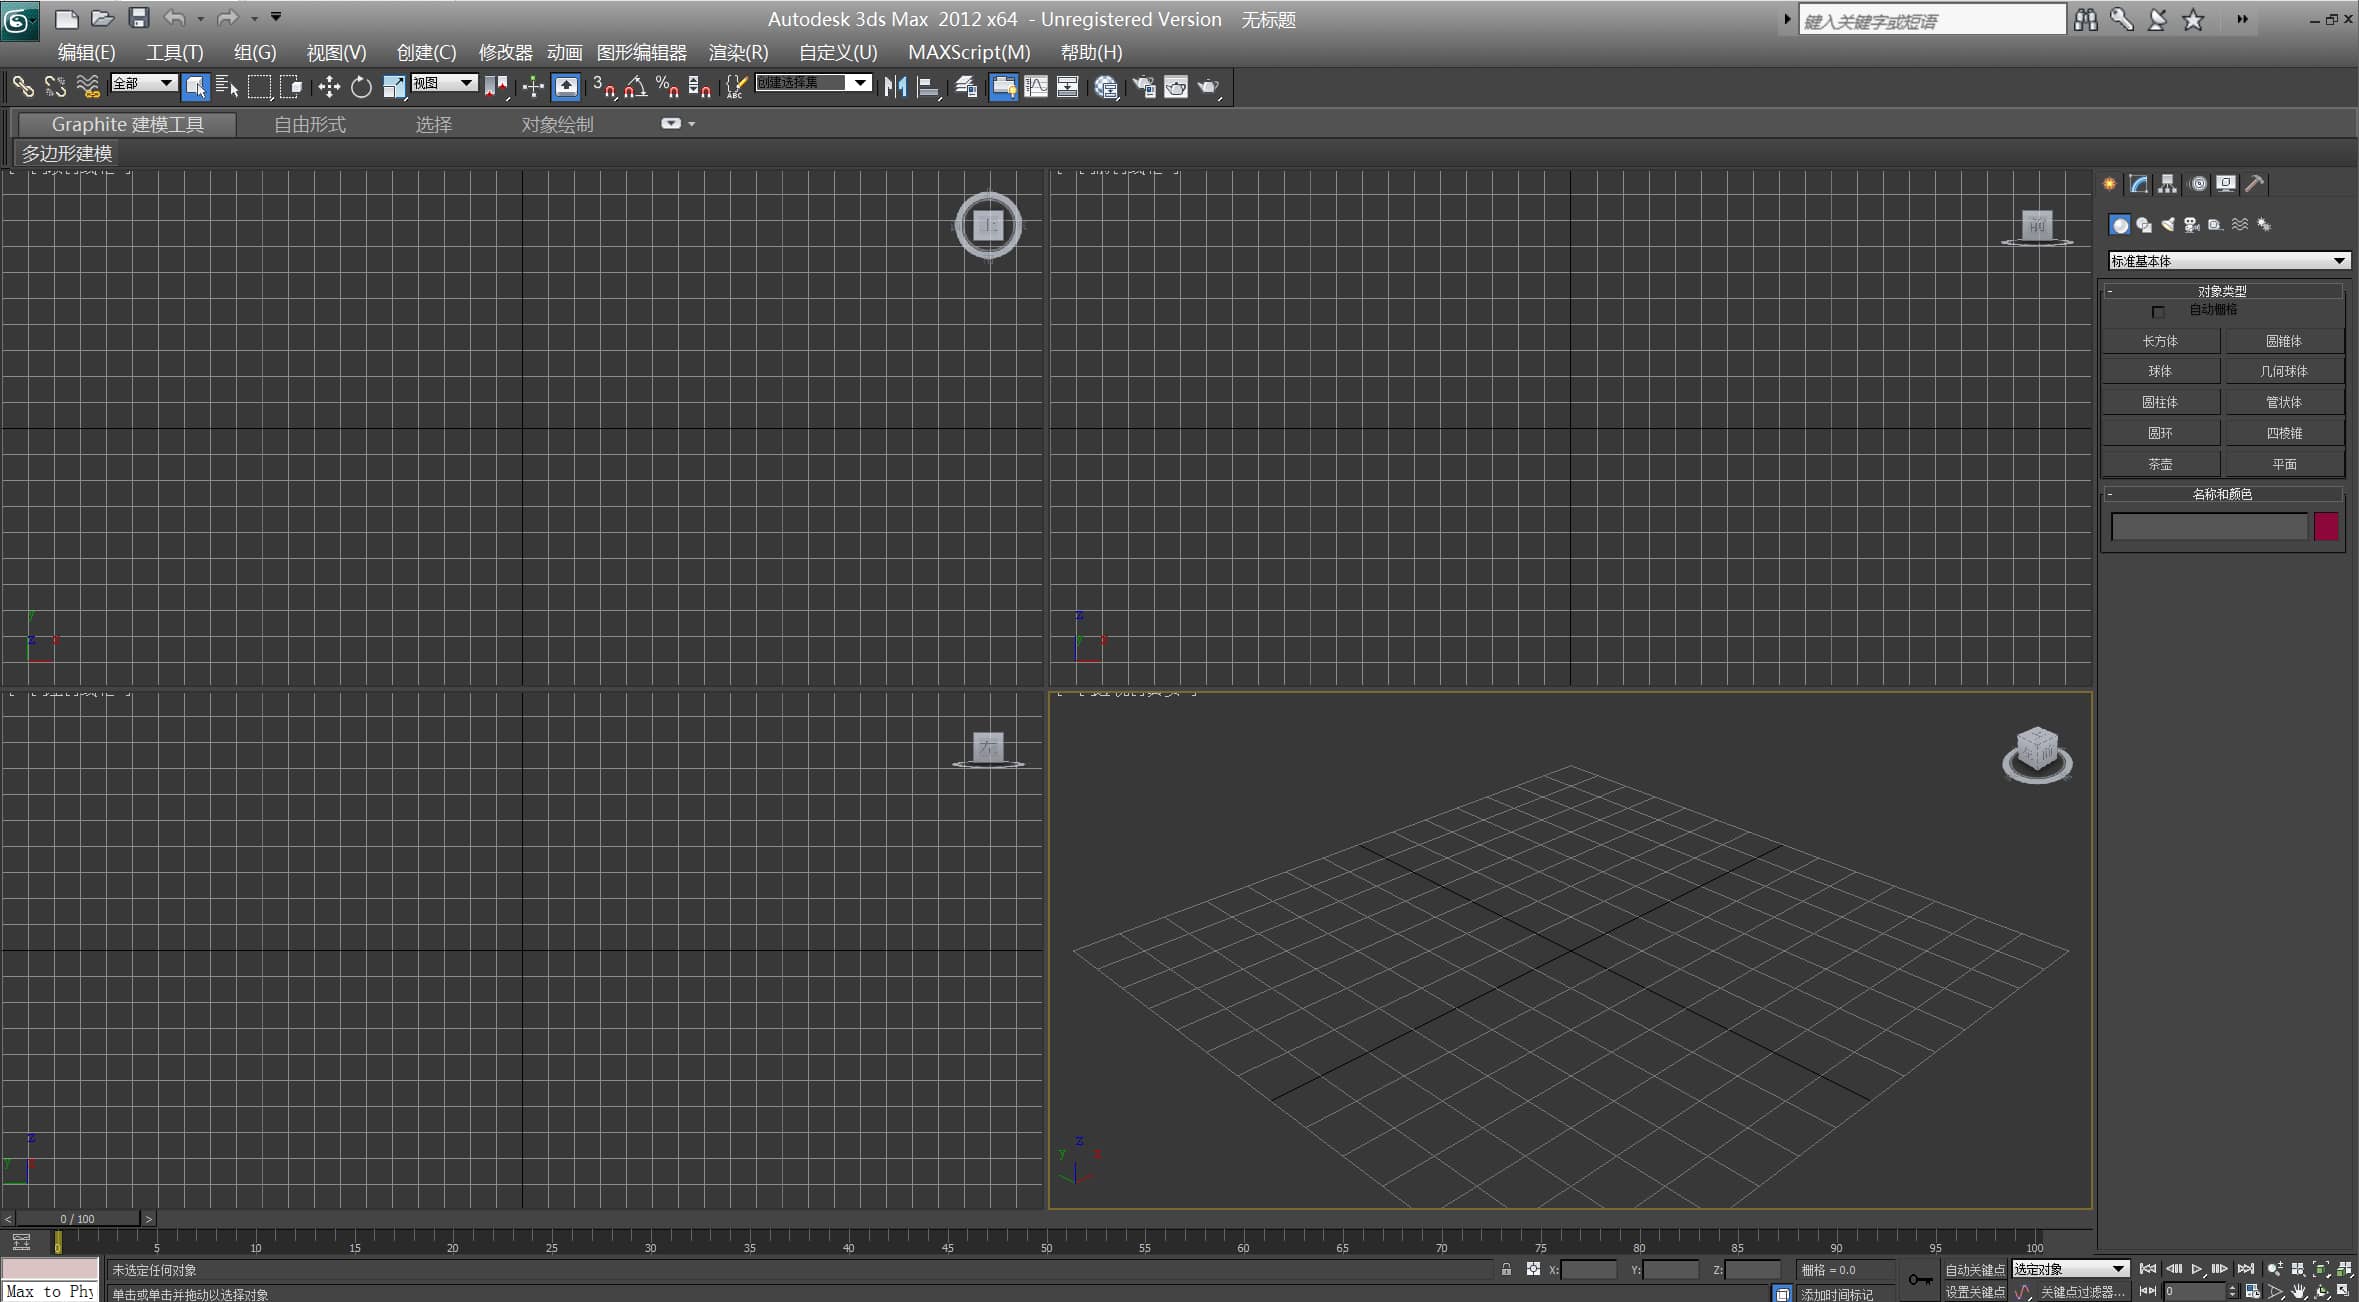Viewport: 2359px width, 1302px height.
Task: Click the Mirror tool icon
Action: [895, 88]
